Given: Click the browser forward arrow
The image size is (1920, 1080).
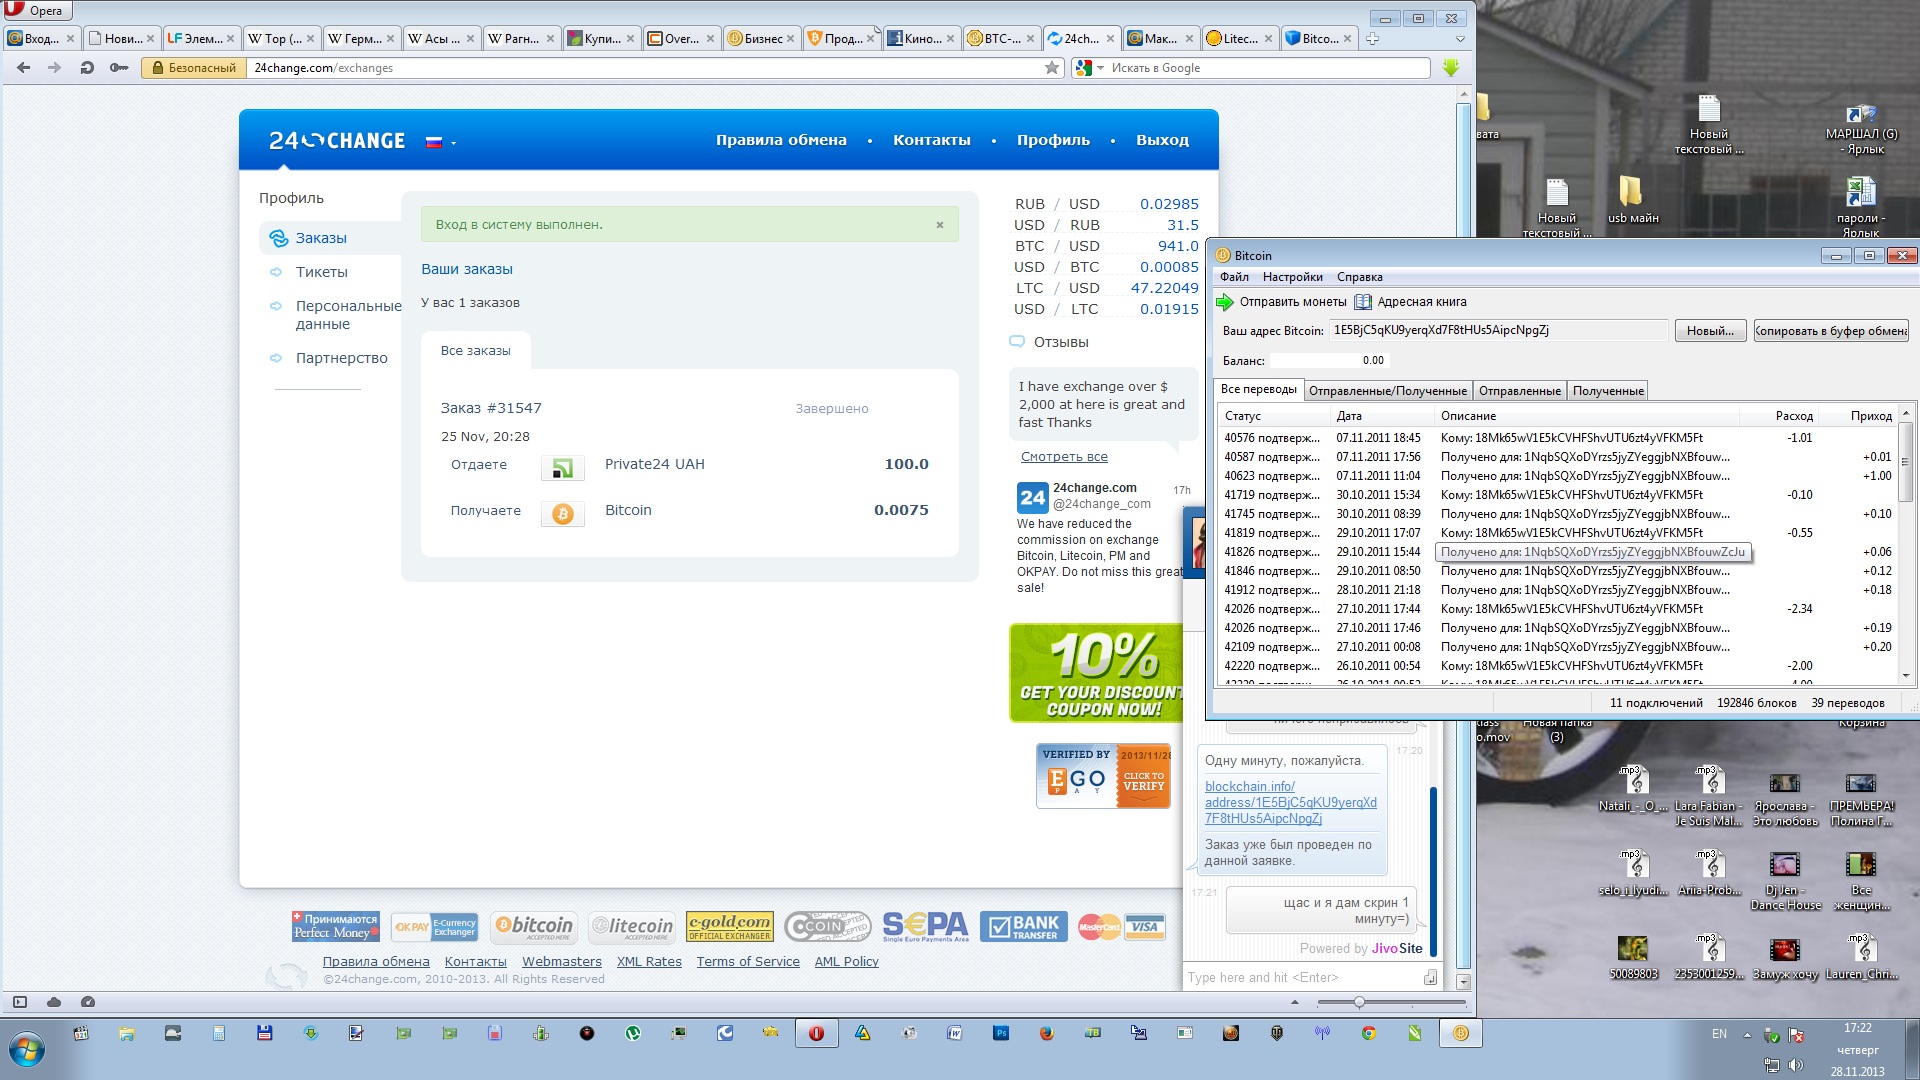Looking at the screenshot, I should pyautogui.click(x=55, y=68).
